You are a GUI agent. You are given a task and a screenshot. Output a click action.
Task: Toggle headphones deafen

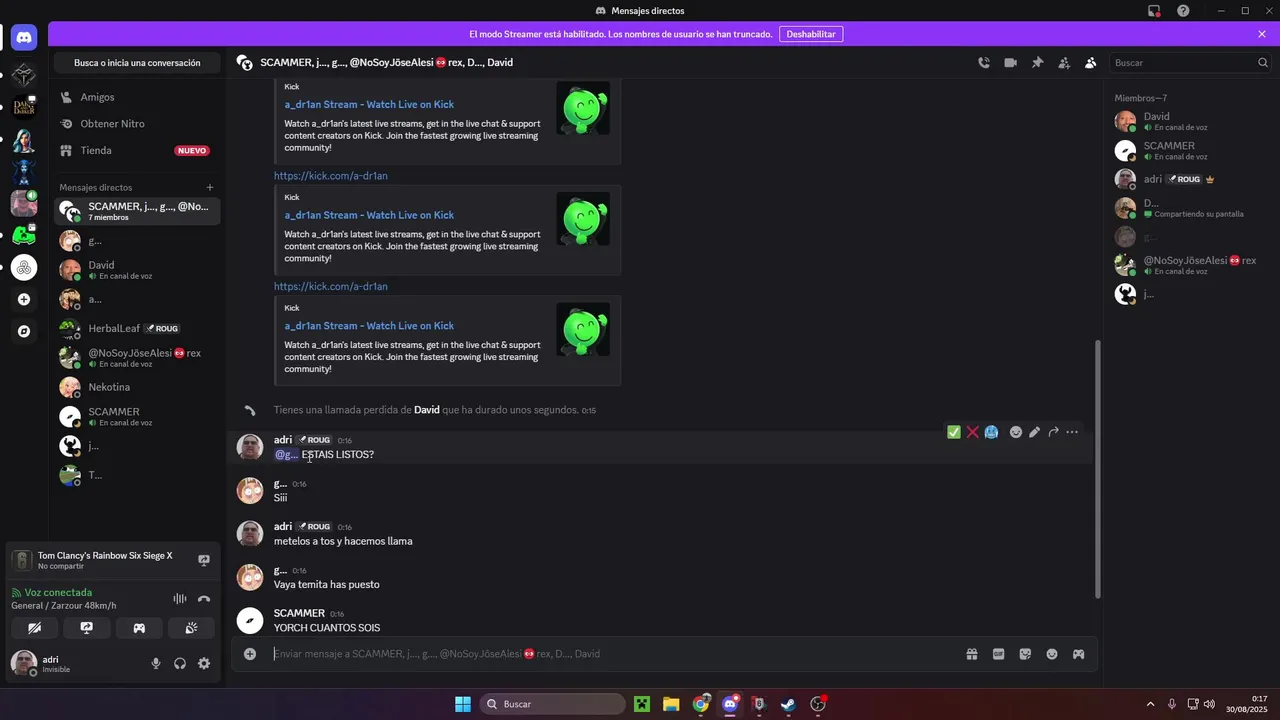coord(180,663)
